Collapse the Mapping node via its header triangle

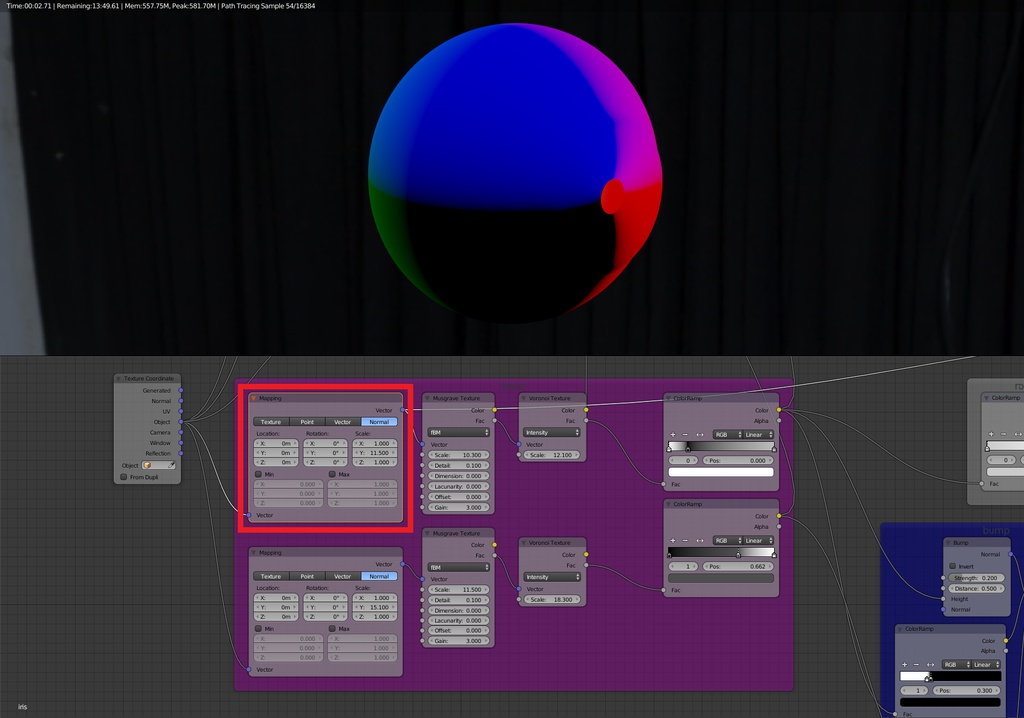[x=253, y=397]
